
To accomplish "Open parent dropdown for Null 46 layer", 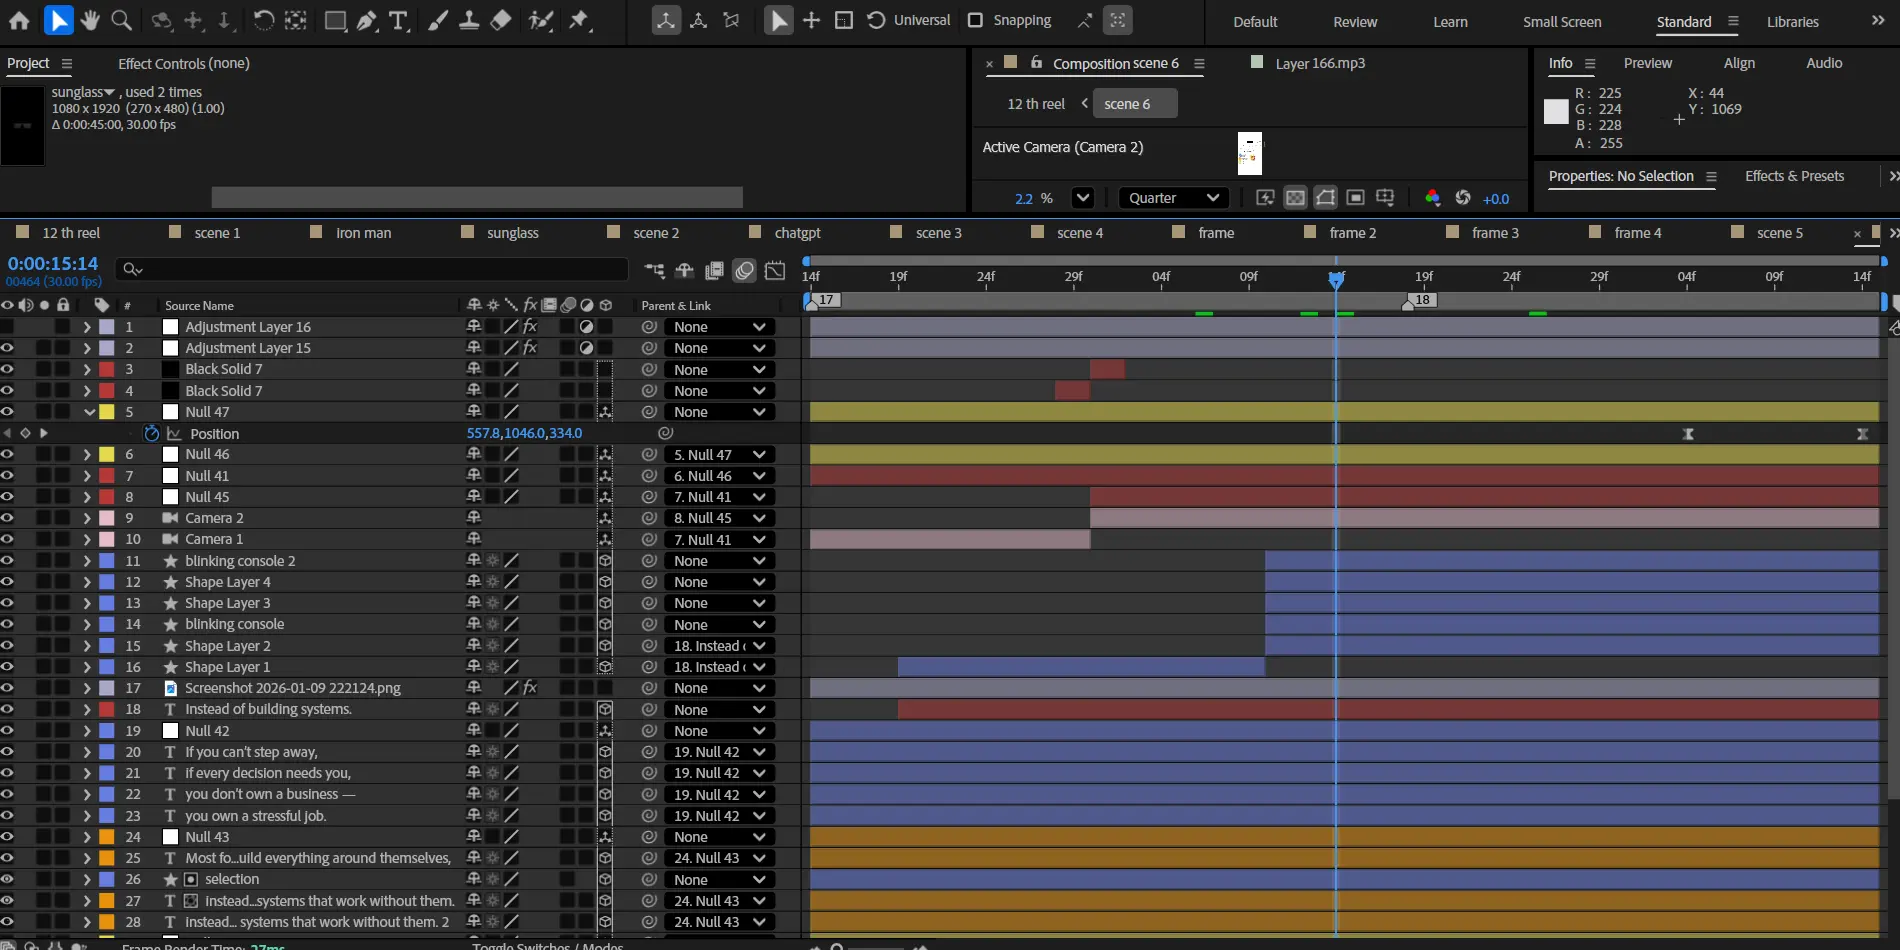I will (x=720, y=455).
